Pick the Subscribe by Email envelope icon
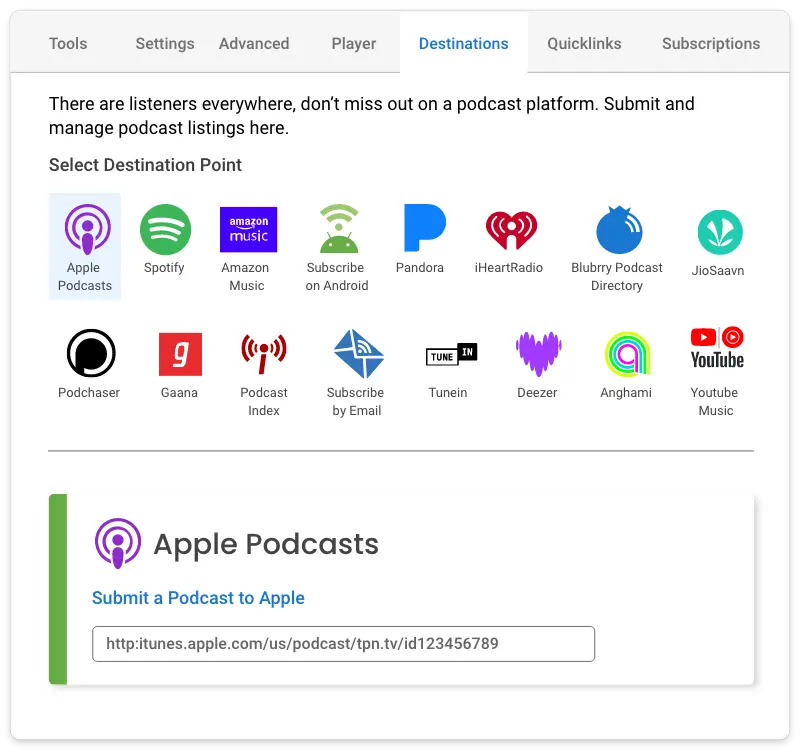 click(359, 354)
